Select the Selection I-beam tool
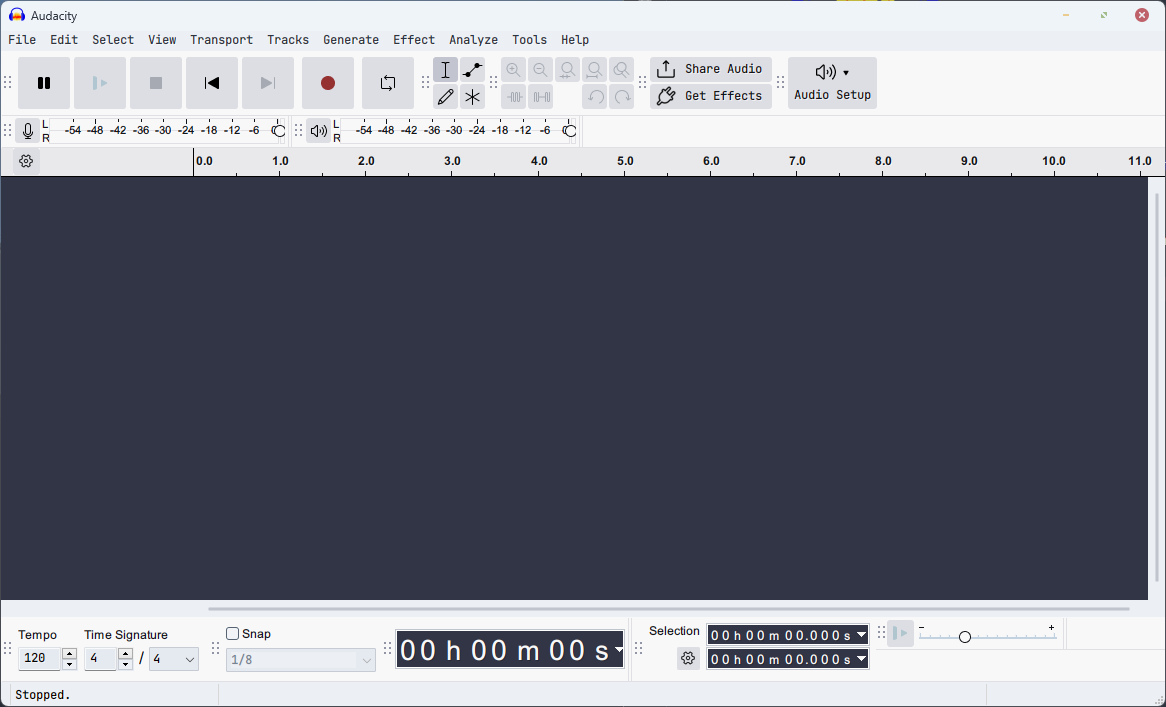This screenshot has height=707, width=1166. [446, 70]
